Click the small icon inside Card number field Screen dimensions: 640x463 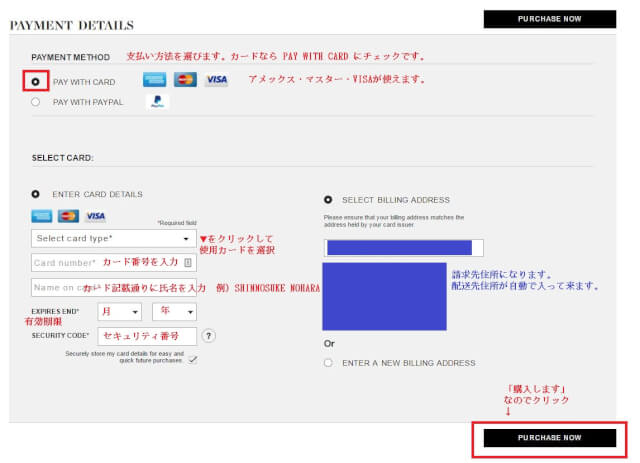187,263
